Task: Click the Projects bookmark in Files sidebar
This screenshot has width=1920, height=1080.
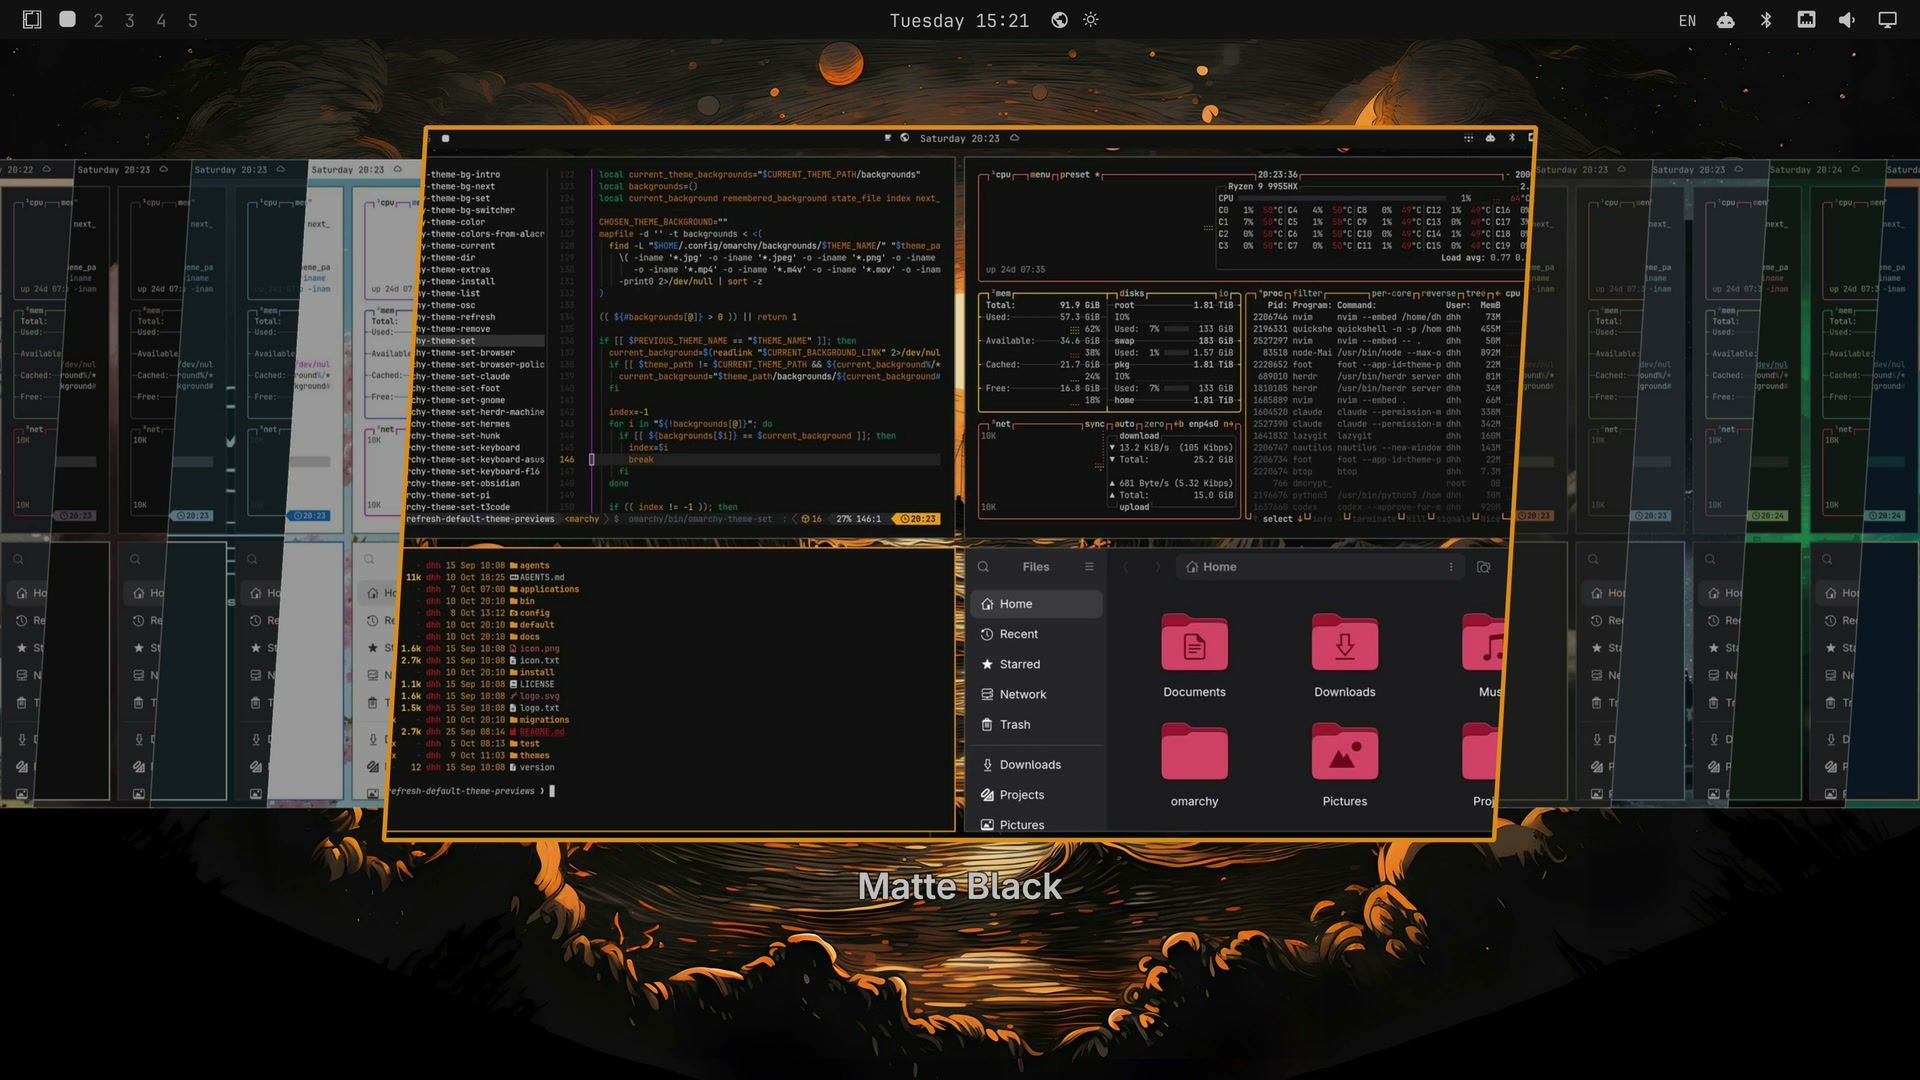Action: [x=1036, y=795]
